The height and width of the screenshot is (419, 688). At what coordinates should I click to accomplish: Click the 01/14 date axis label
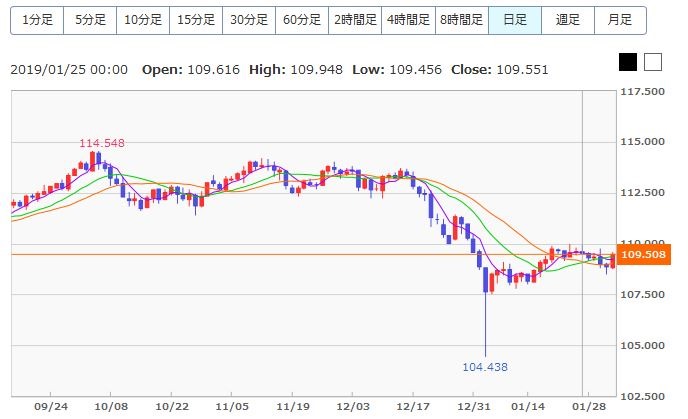528,407
